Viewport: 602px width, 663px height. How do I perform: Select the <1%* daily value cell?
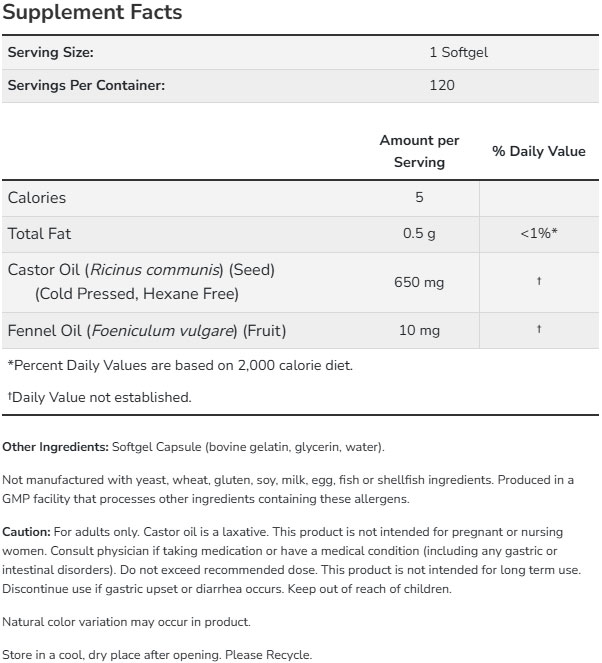click(x=538, y=233)
